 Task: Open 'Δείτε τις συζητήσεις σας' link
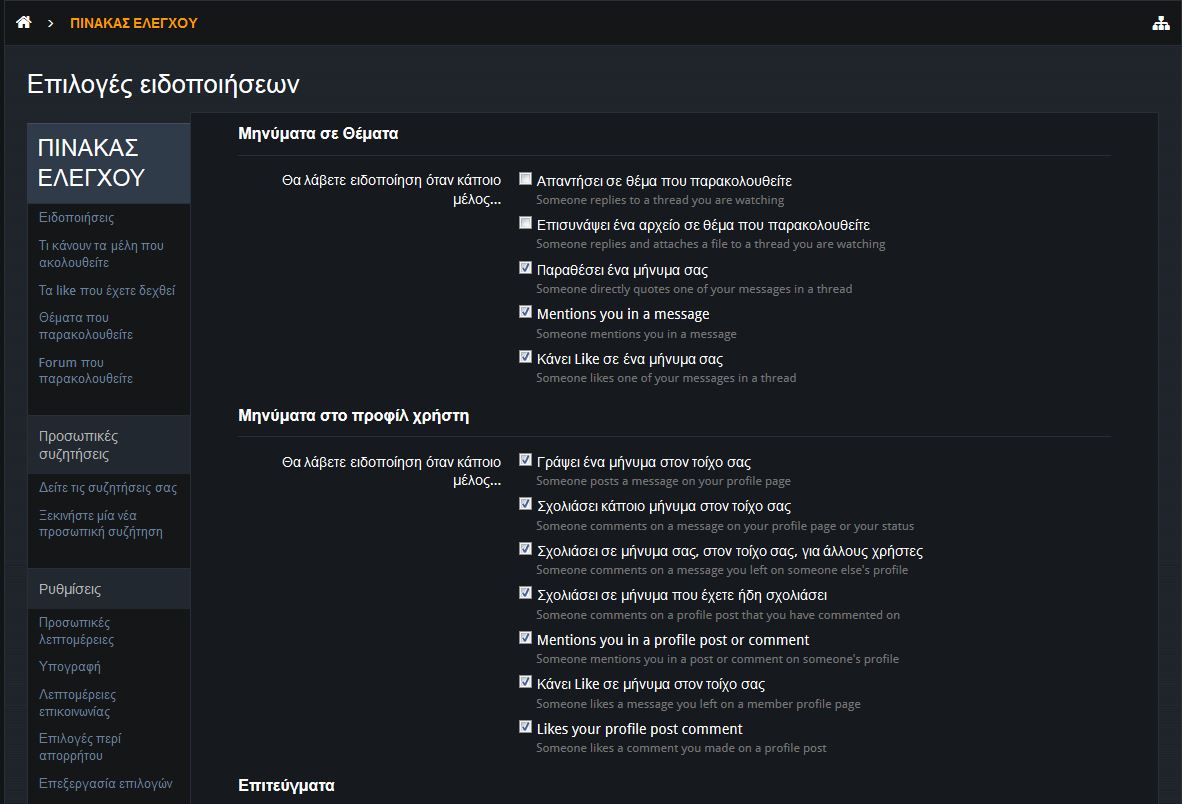click(108, 488)
